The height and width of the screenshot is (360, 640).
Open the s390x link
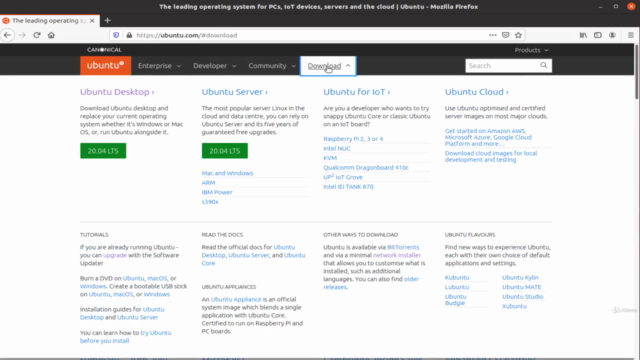click(x=210, y=202)
